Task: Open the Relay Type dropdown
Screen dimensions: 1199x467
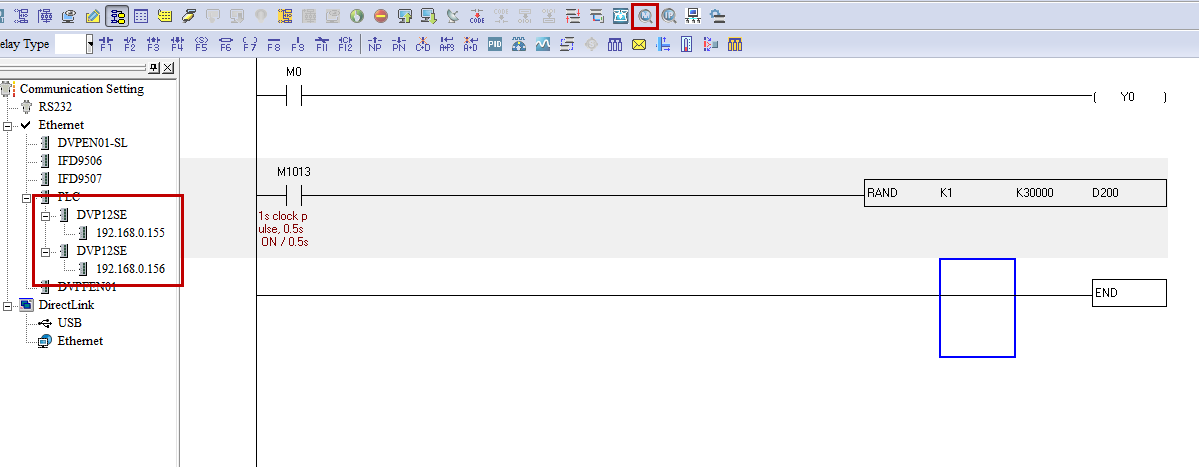Action: click(89, 44)
